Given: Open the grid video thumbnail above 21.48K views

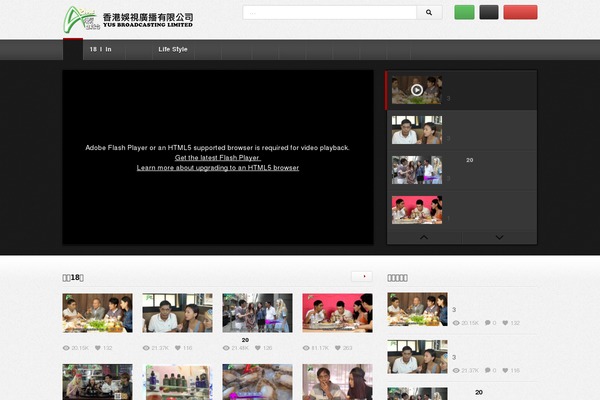Looking at the screenshot, I should pyautogui.click(x=258, y=313).
